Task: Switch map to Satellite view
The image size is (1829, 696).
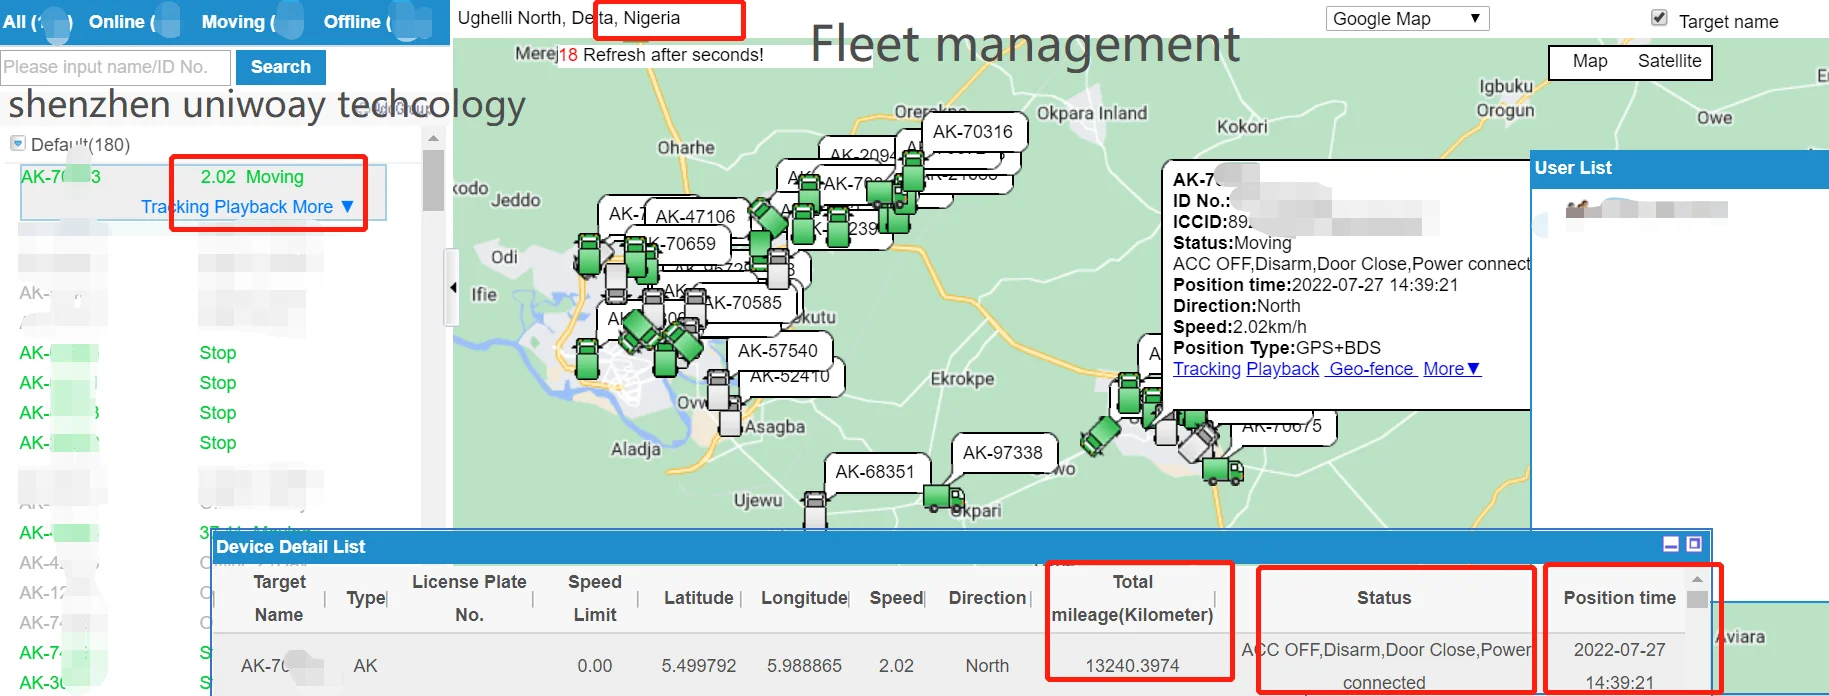Action: (x=1669, y=61)
